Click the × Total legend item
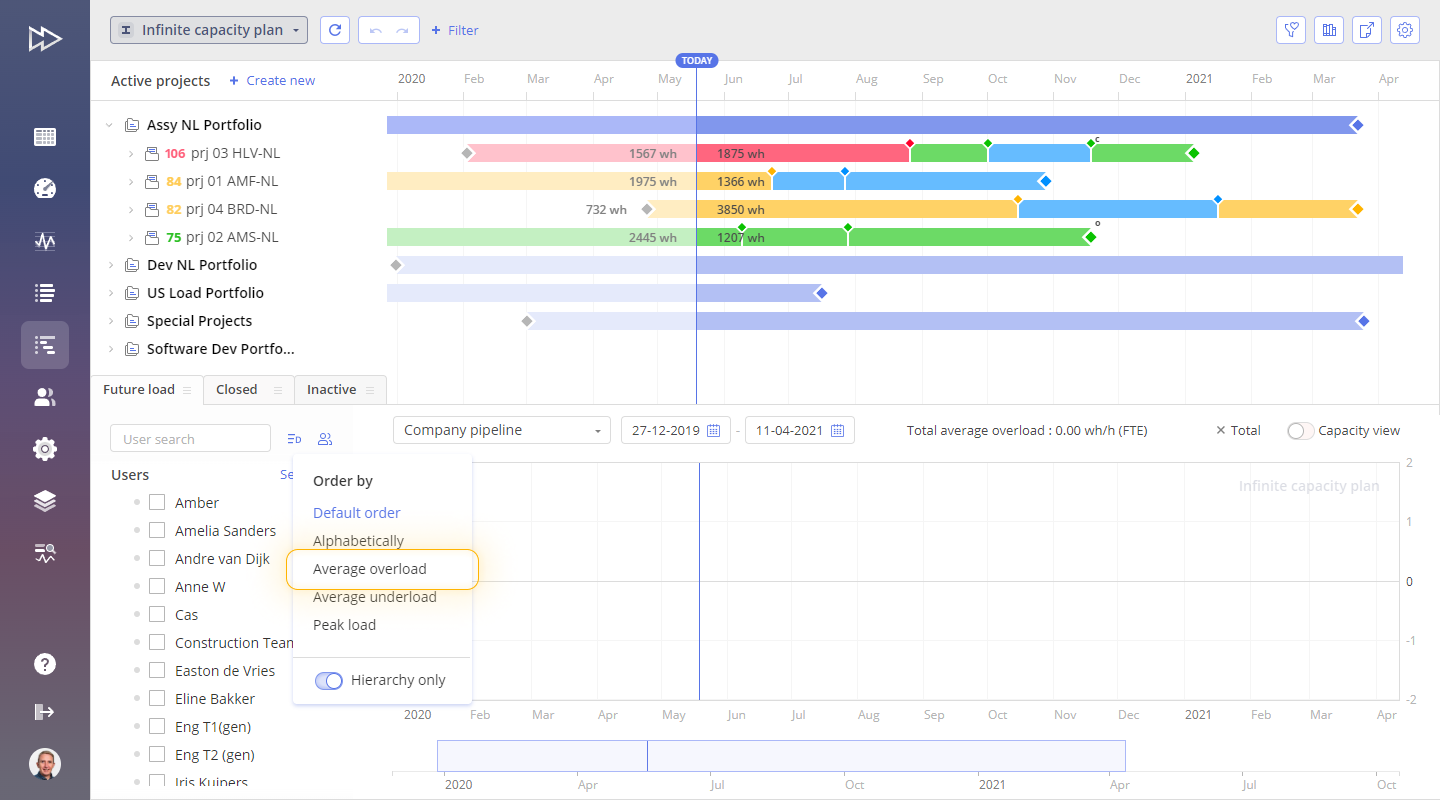This screenshot has width=1440, height=800. (1238, 430)
